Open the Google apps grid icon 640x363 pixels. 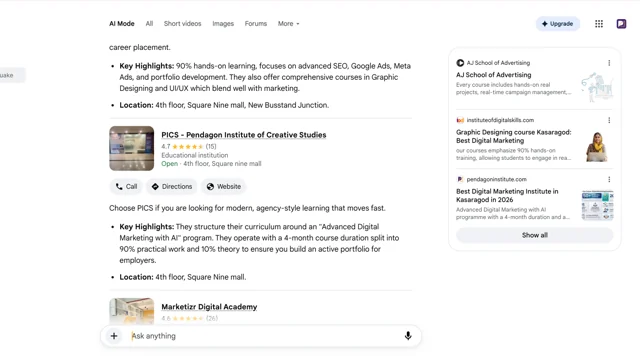599,24
